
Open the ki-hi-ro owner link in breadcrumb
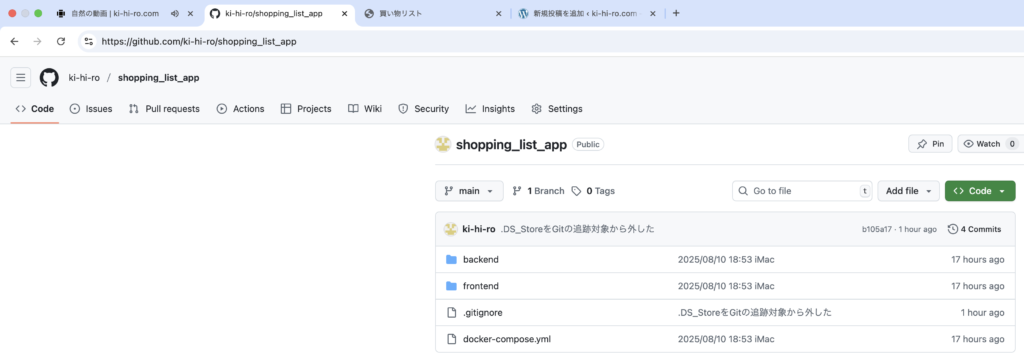pyautogui.click(x=84, y=78)
